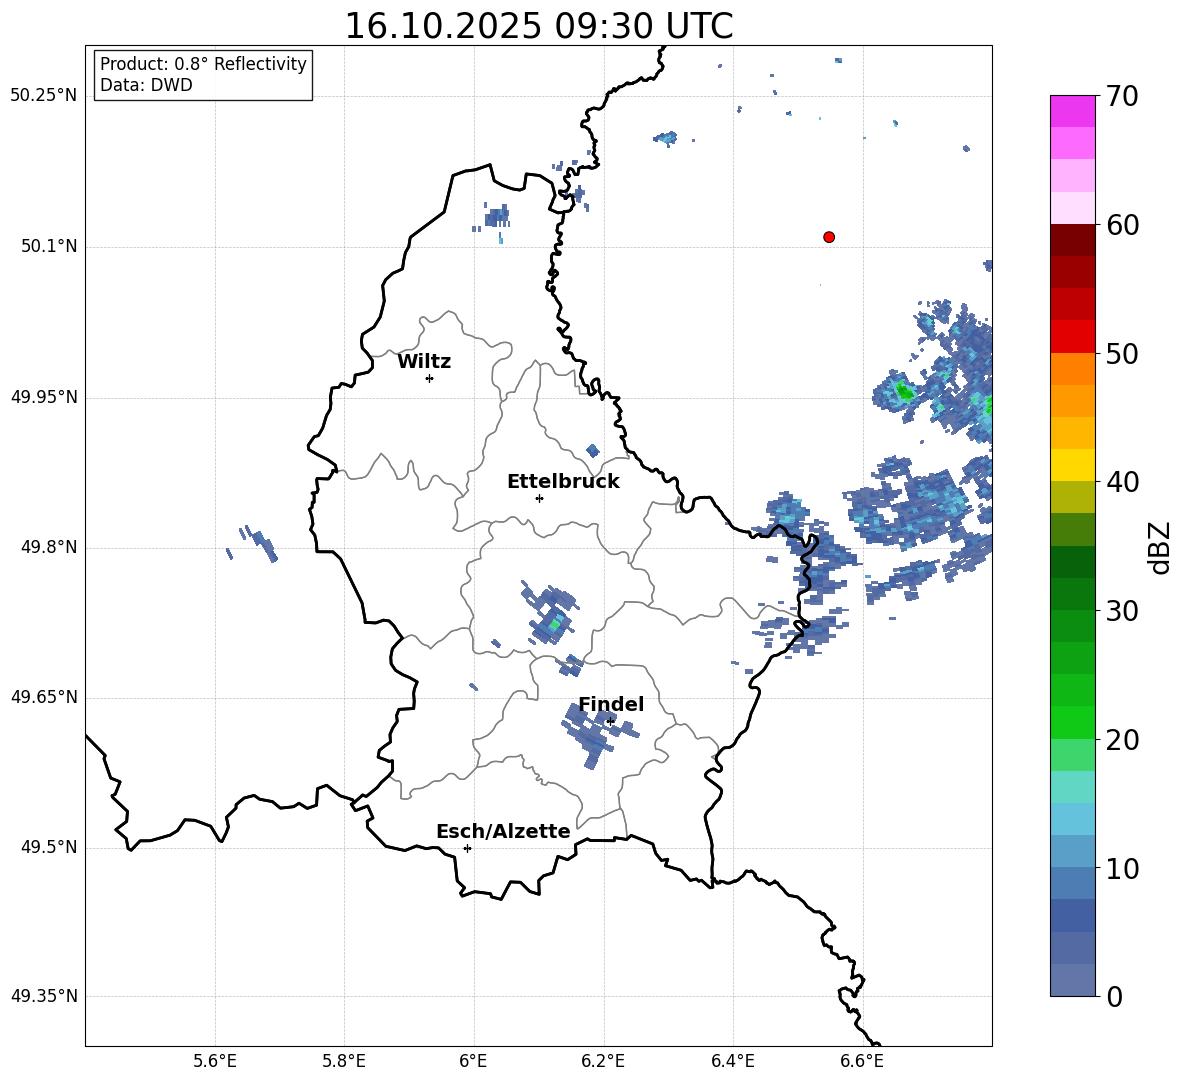Click the colorbar value 70
Image resolution: width=1184 pixels, height=1081 pixels.
1122,97
